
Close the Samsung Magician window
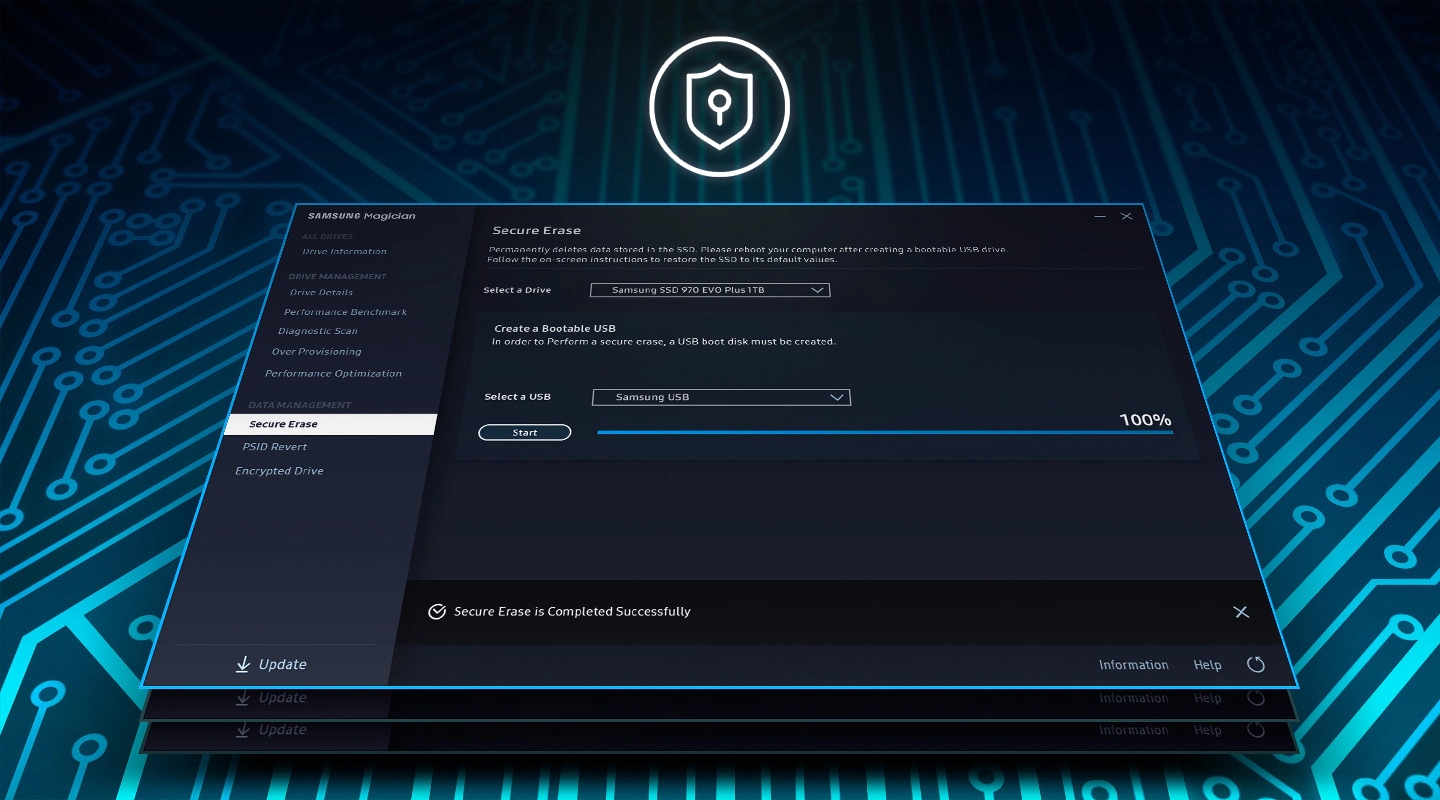click(x=1126, y=216)
